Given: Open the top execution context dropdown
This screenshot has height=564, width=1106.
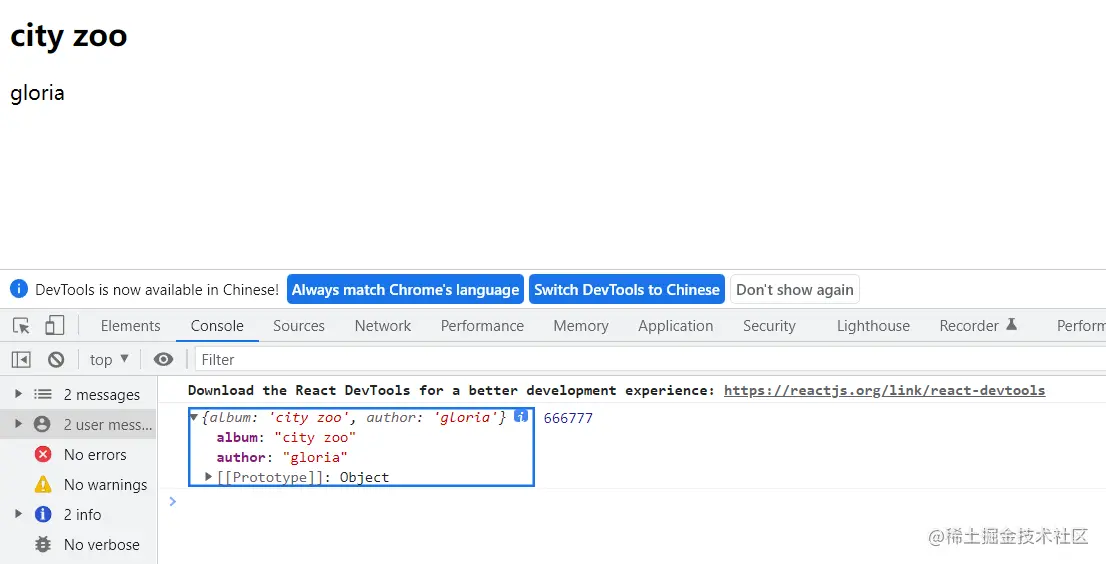Looking at the screenshot, I should pyautogui.click(x=109, y=360).
